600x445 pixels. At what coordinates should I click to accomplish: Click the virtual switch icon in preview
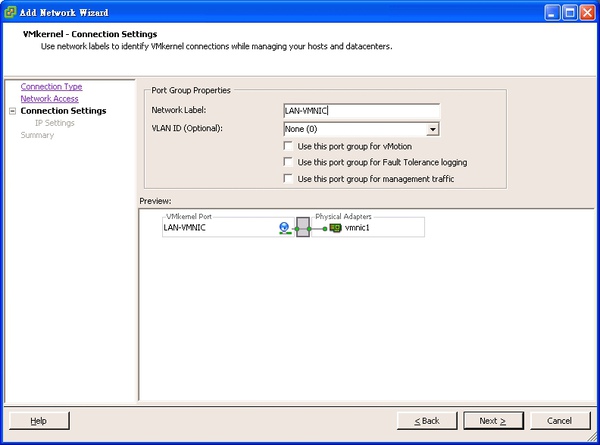(303, 227)
